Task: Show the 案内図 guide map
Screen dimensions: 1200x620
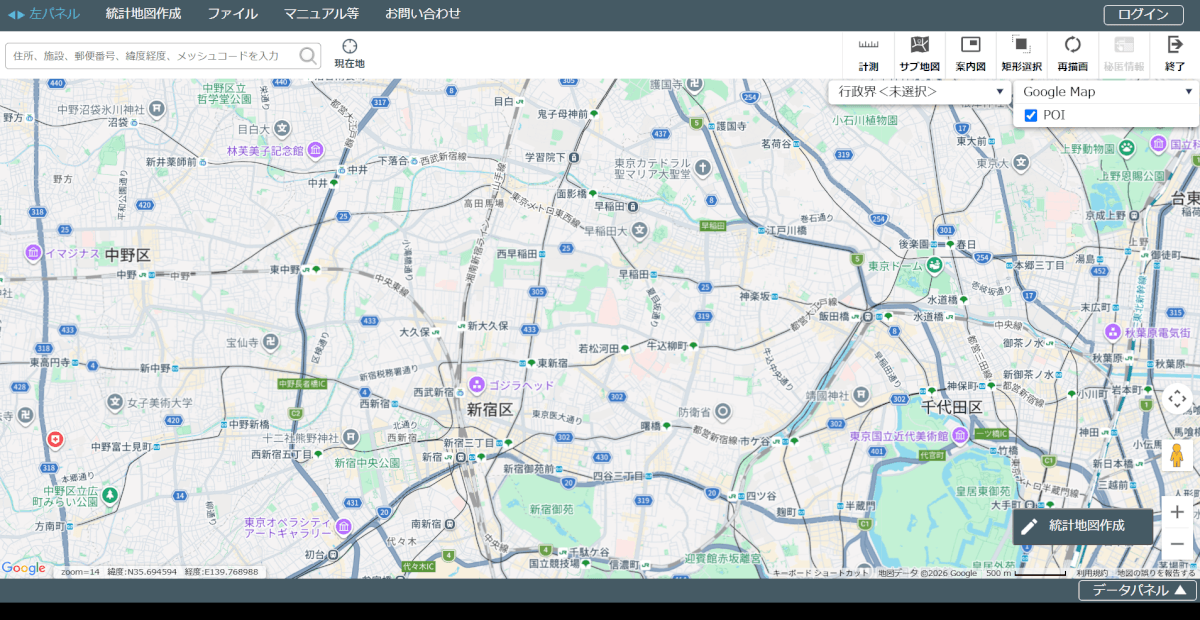Action: pyautogui.click(x=970, y=54)
